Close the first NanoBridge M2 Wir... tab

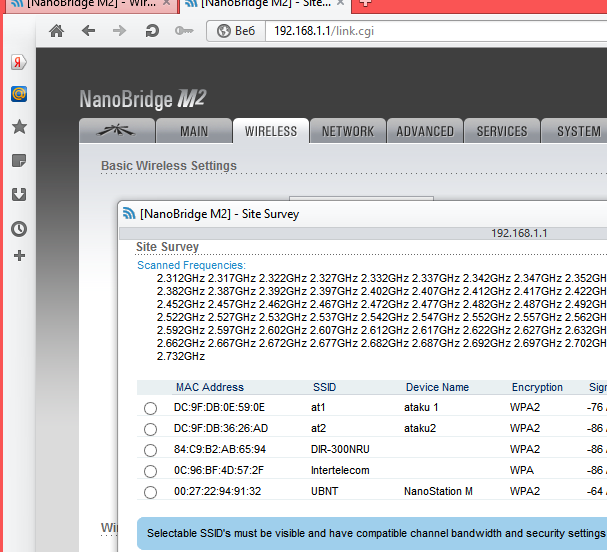pos(166,3)
